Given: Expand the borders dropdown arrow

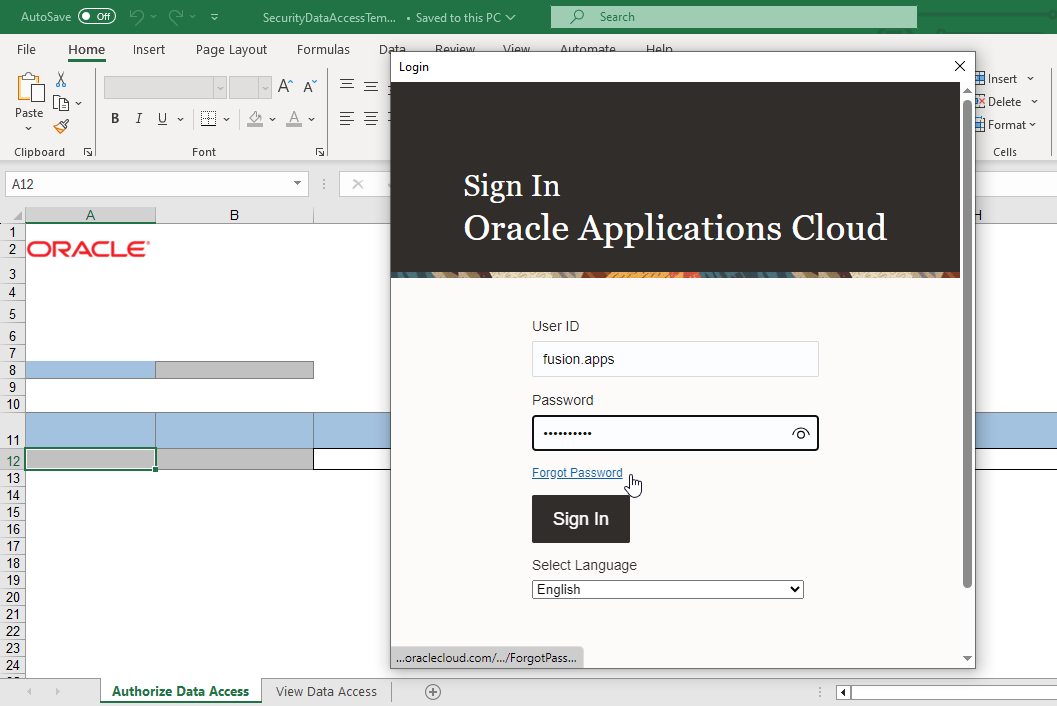Looking at the screenshot, I should 226,119.
